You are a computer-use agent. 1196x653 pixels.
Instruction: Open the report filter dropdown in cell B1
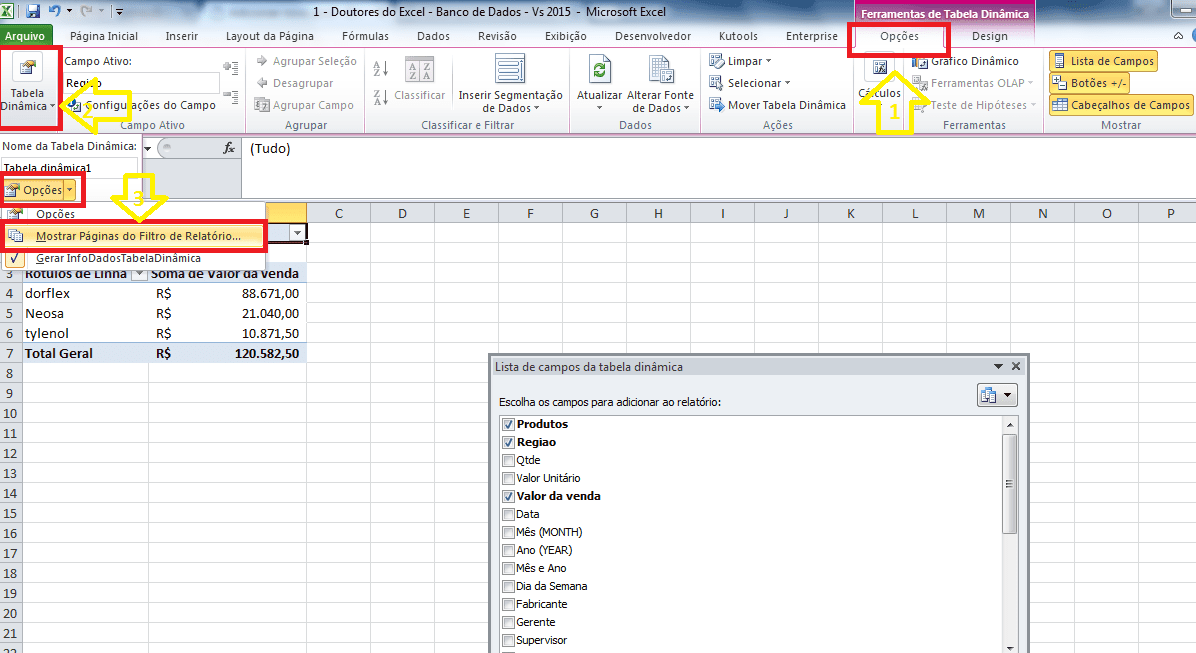(x=297, y=233)
